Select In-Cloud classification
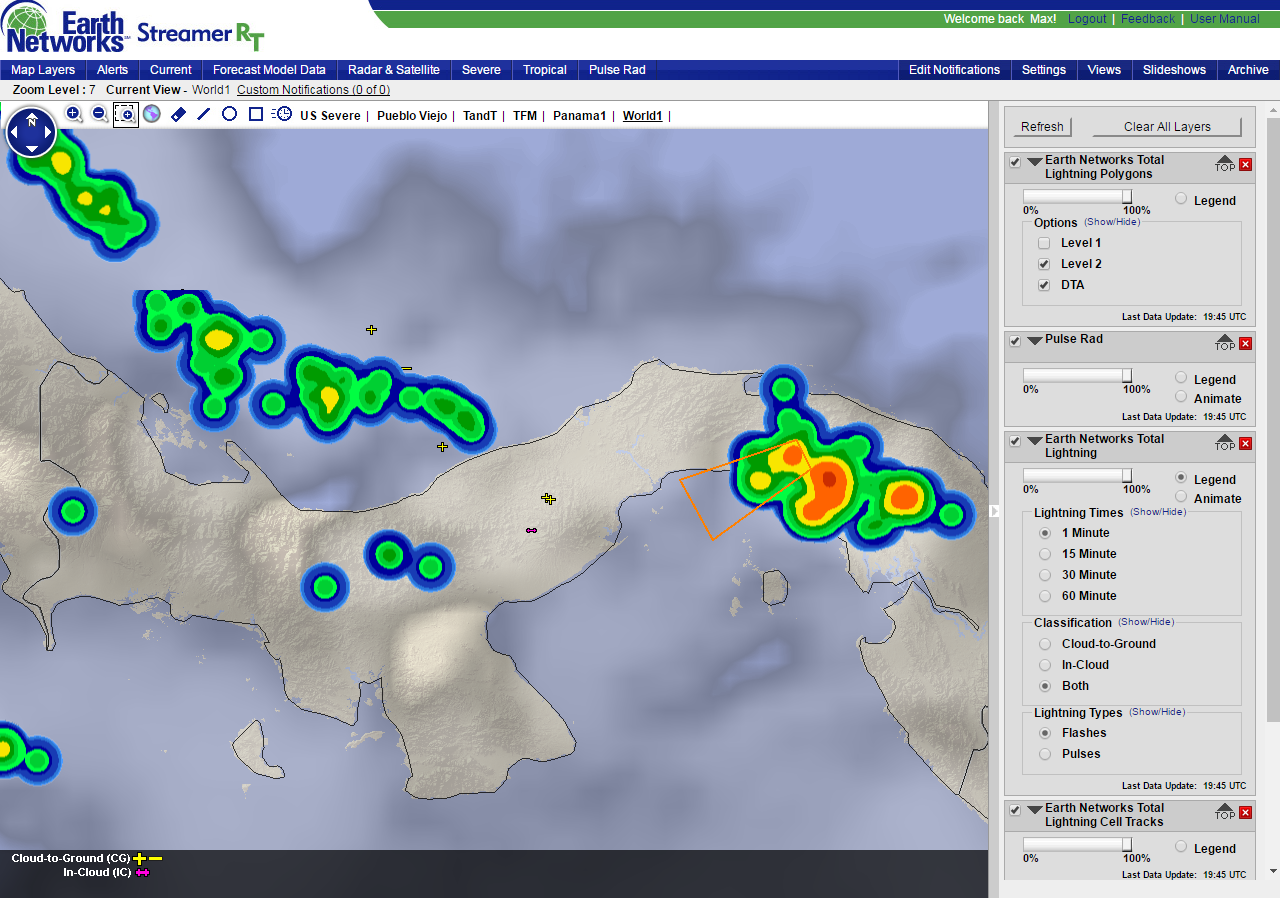Screen dimensions: 1280x898 tap(1045, 665)
